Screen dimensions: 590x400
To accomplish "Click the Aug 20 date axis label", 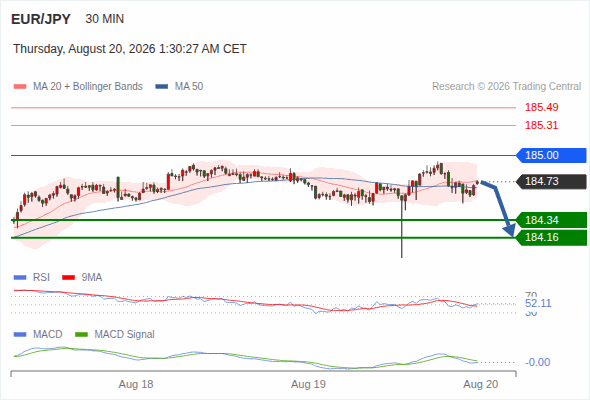I will tap(481, 384).
